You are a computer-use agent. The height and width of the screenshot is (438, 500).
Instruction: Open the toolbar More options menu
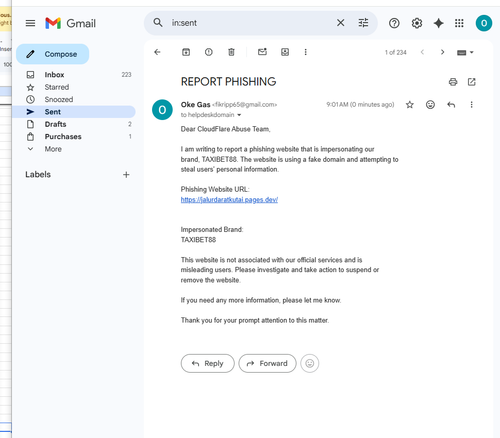pos(305,52)
